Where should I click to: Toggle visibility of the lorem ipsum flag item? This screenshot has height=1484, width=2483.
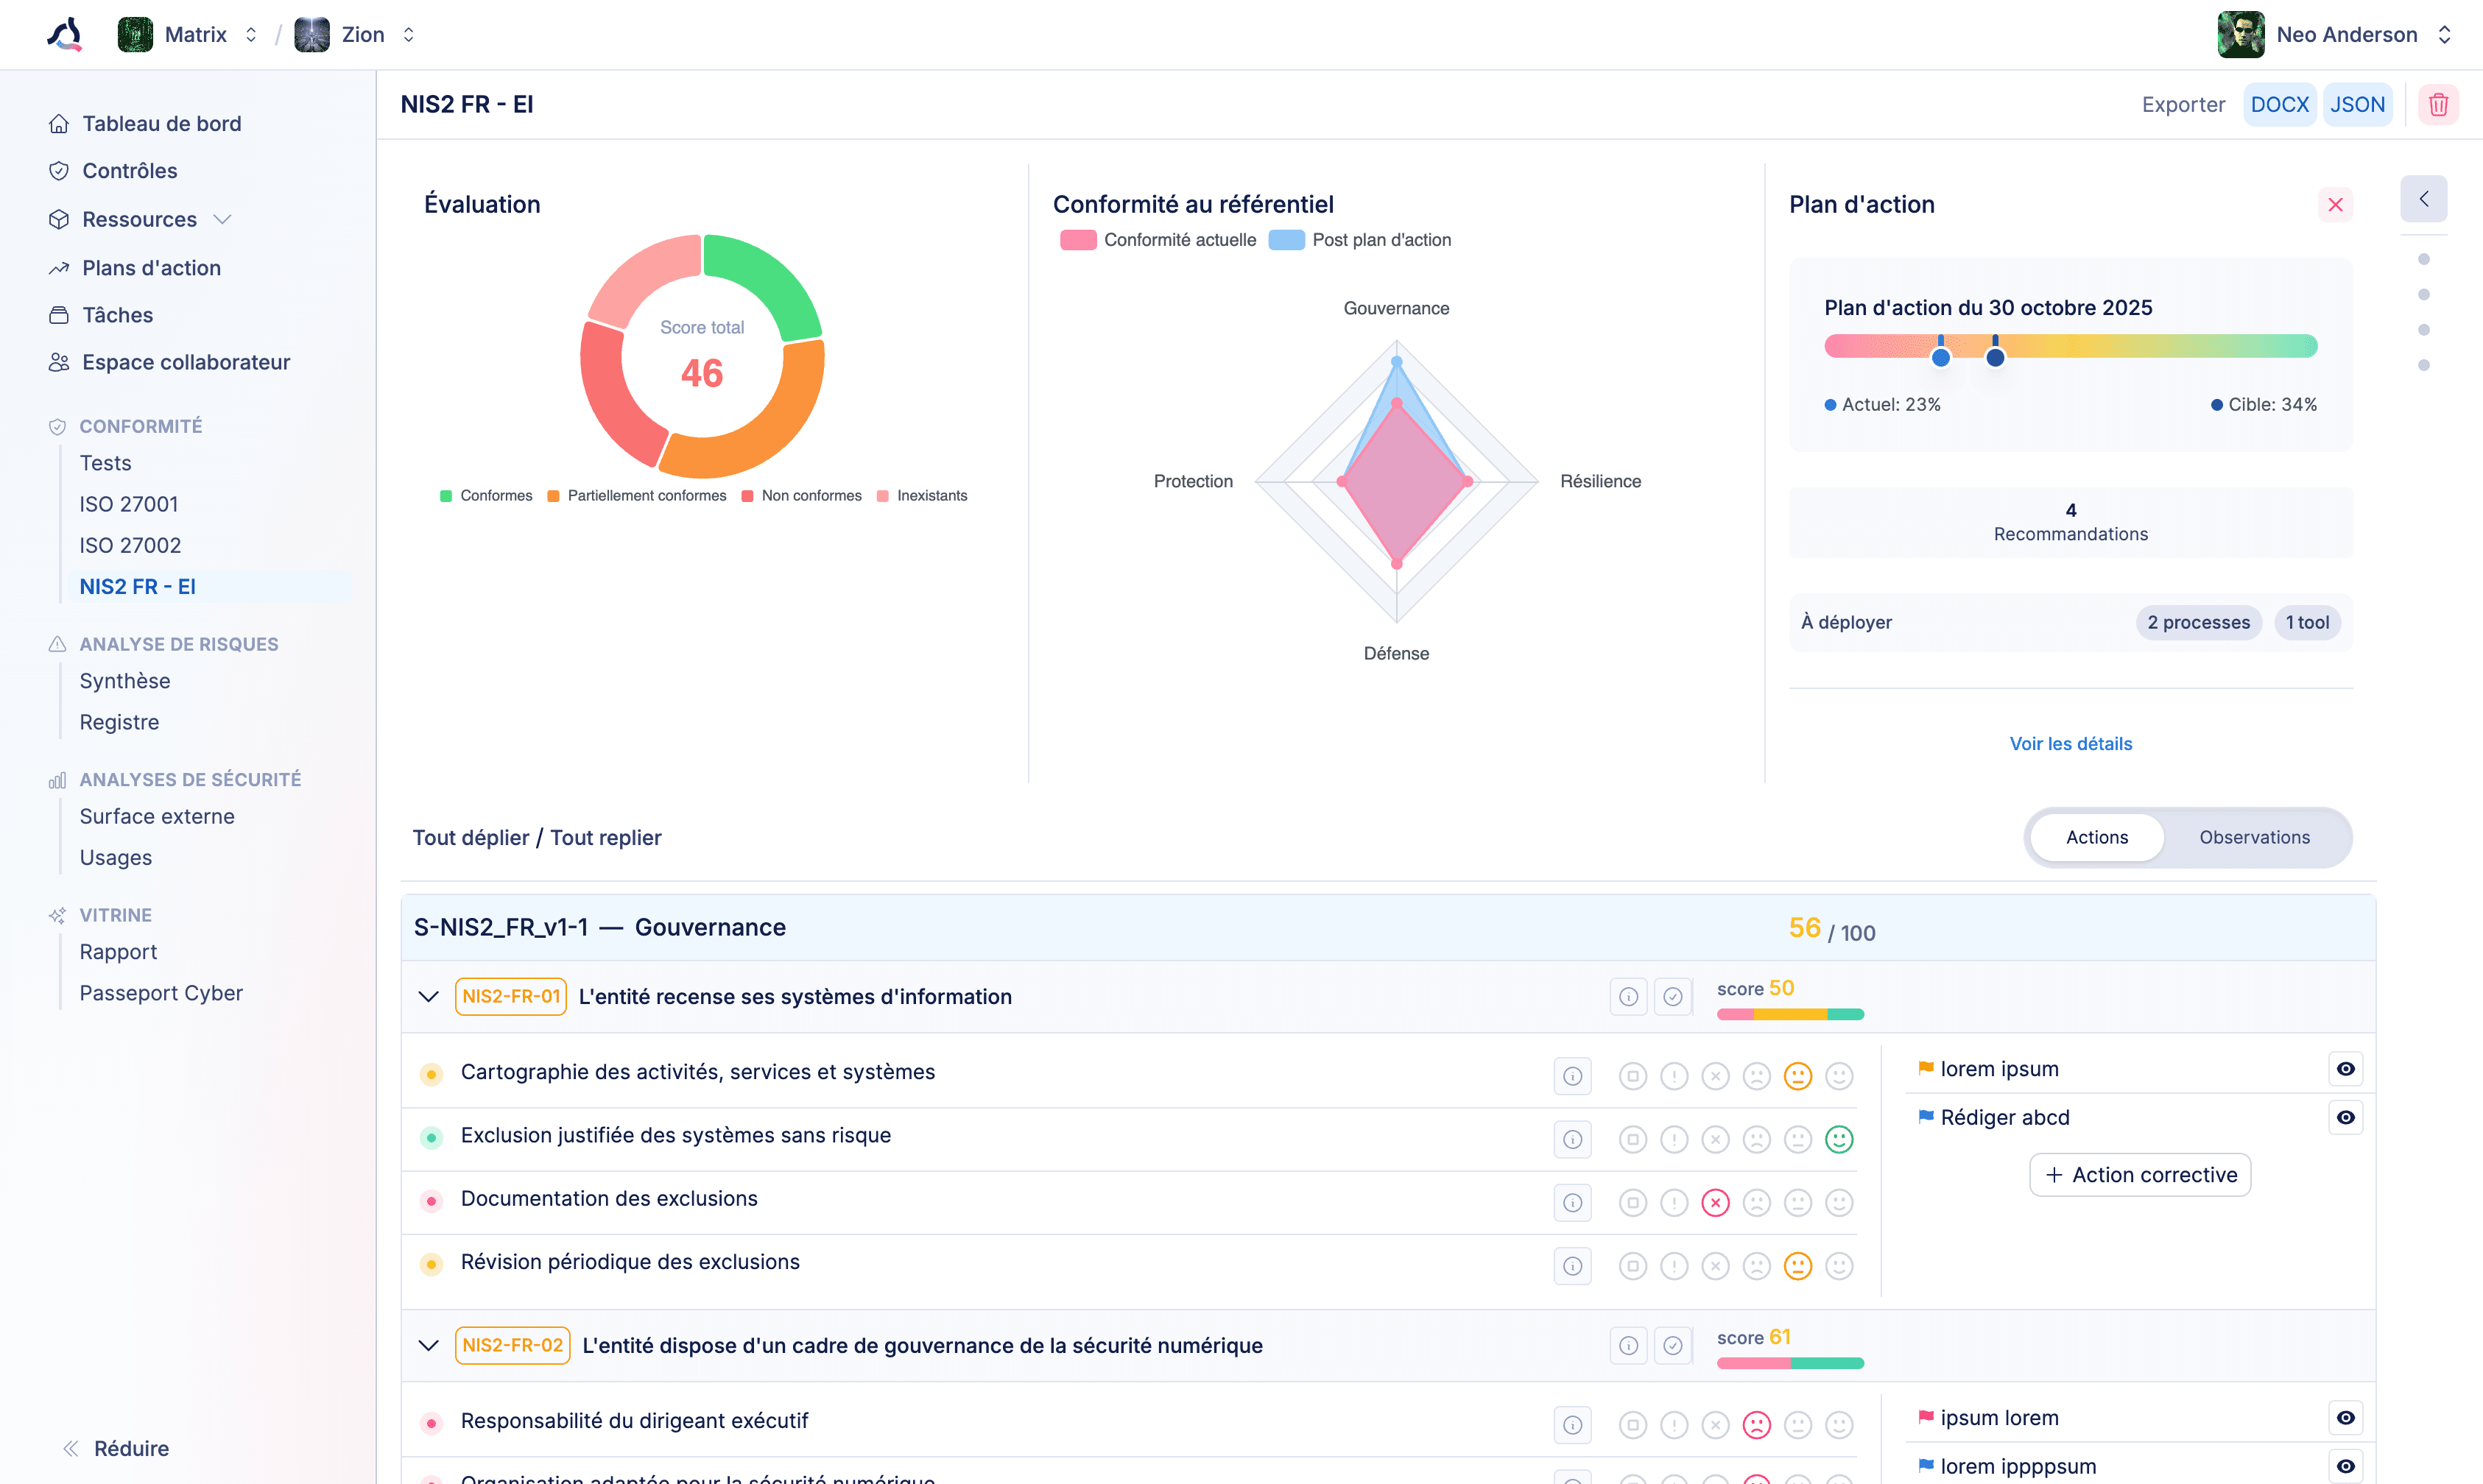[2346, 1068]
